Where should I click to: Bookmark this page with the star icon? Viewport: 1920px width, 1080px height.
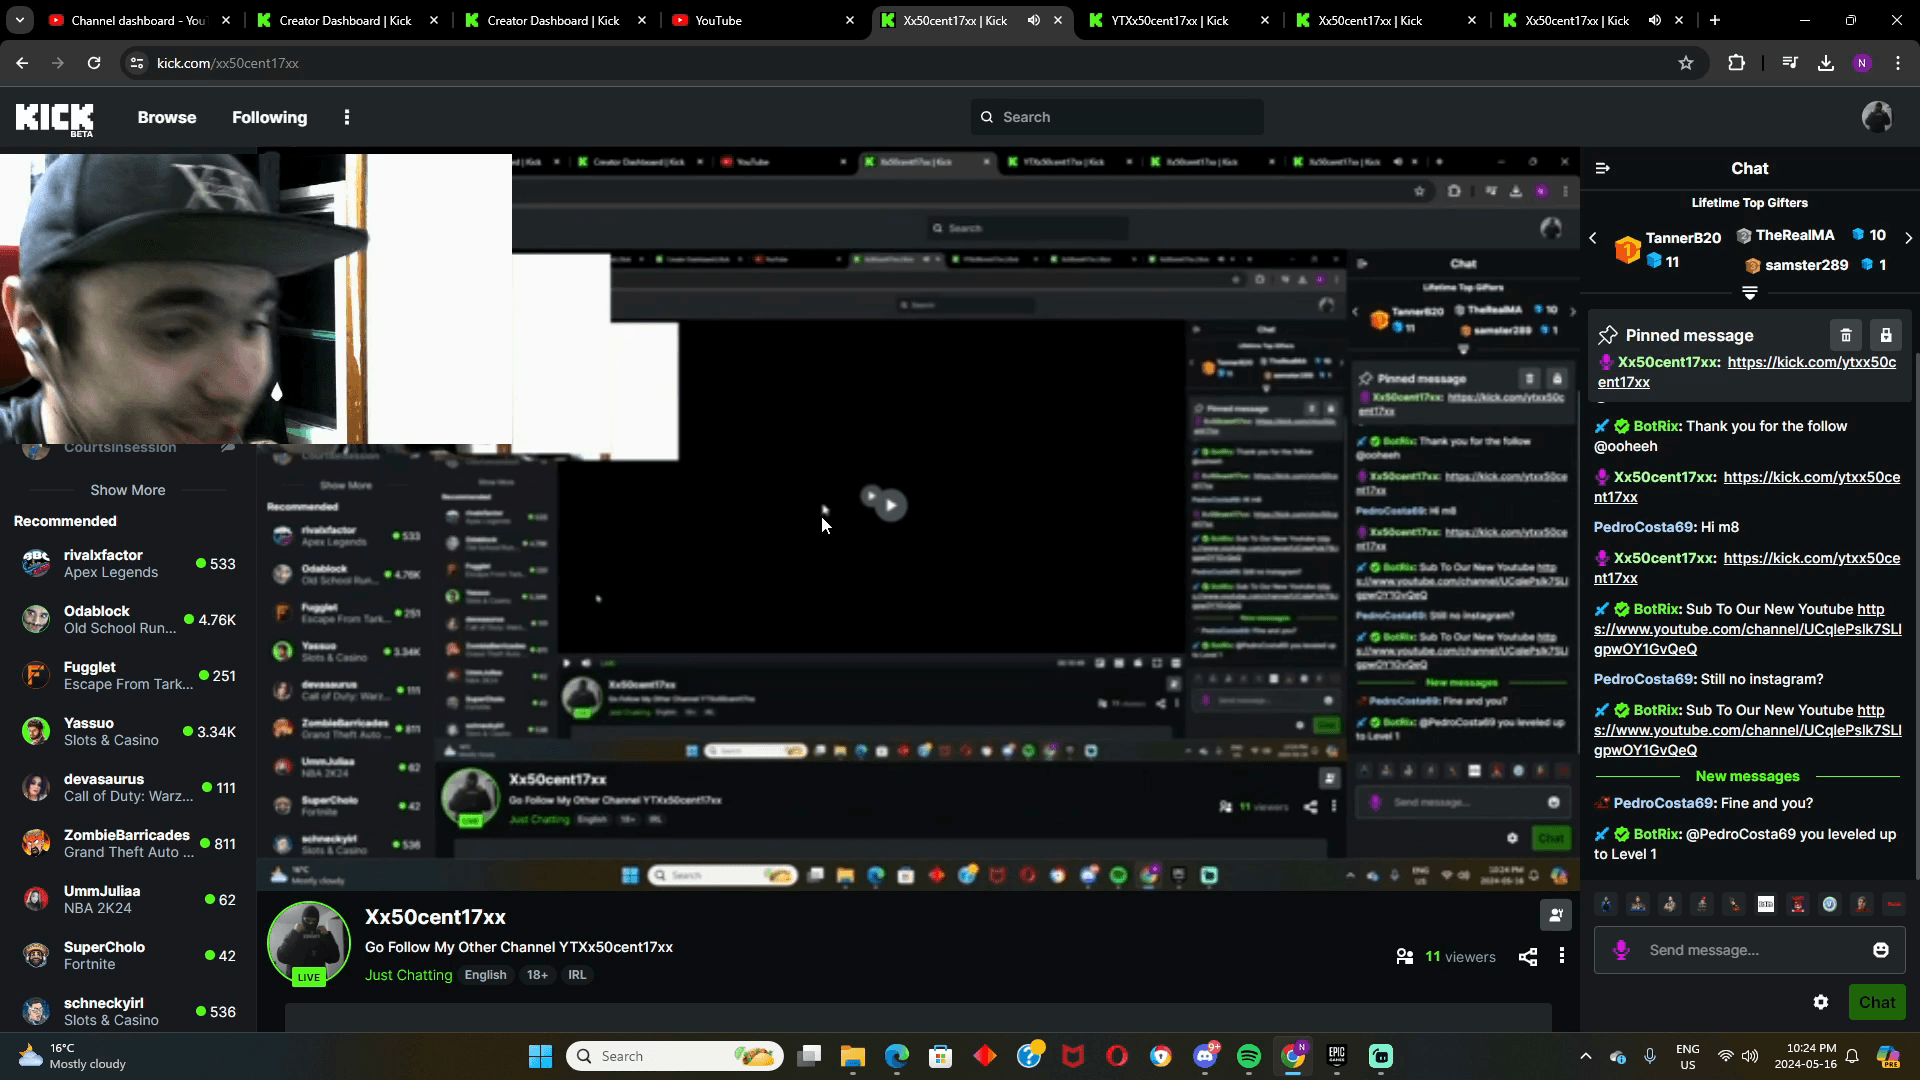pyautogui.click(x=1686, y=63)
